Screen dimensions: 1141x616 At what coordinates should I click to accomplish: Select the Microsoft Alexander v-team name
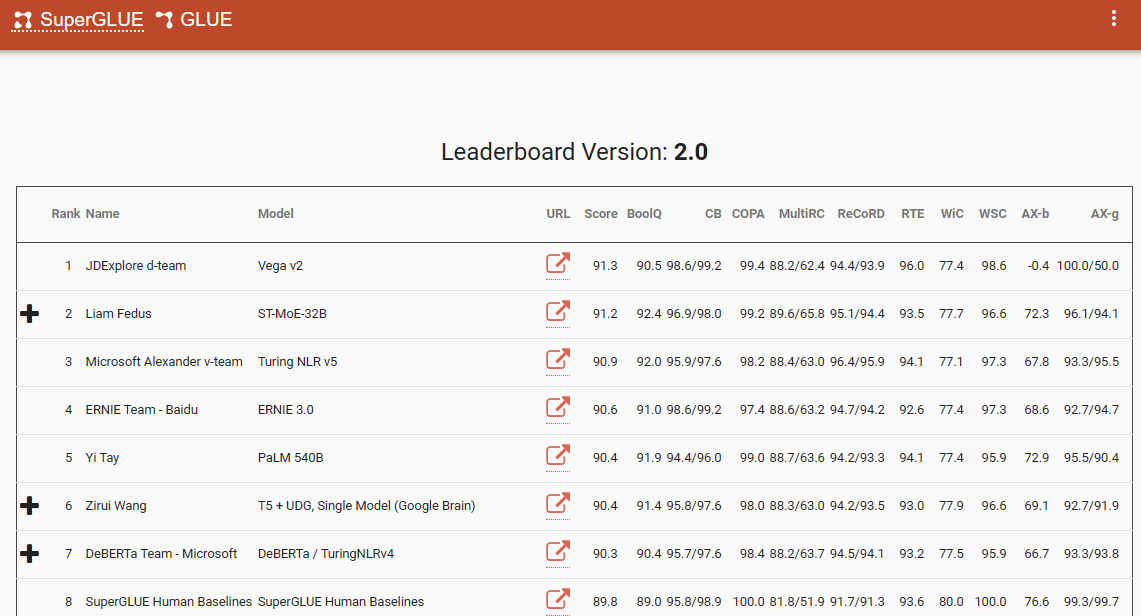pos(164,361)
